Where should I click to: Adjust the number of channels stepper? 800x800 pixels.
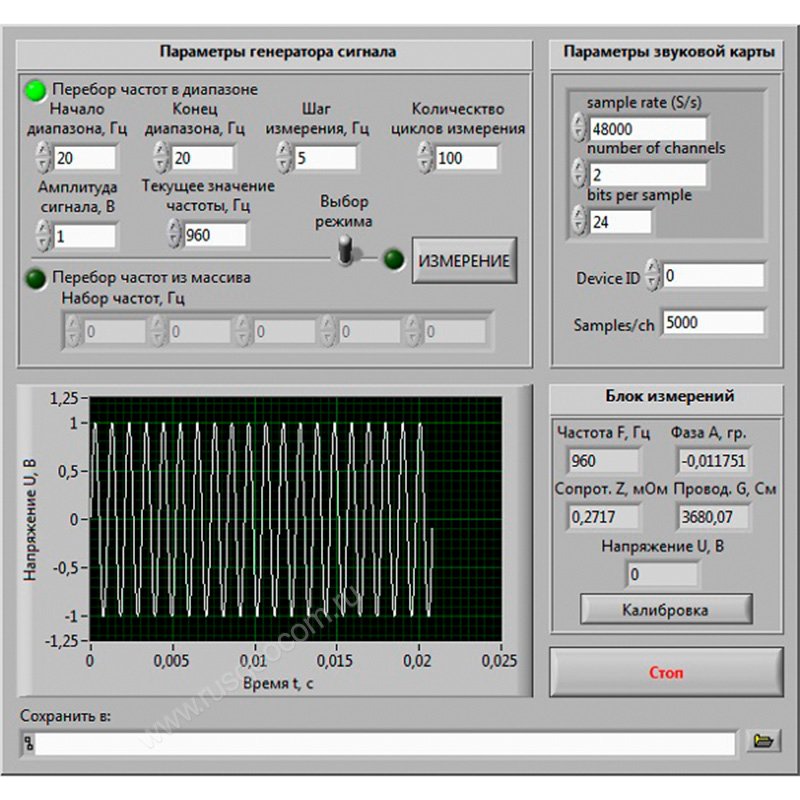[x=579, y=174]
